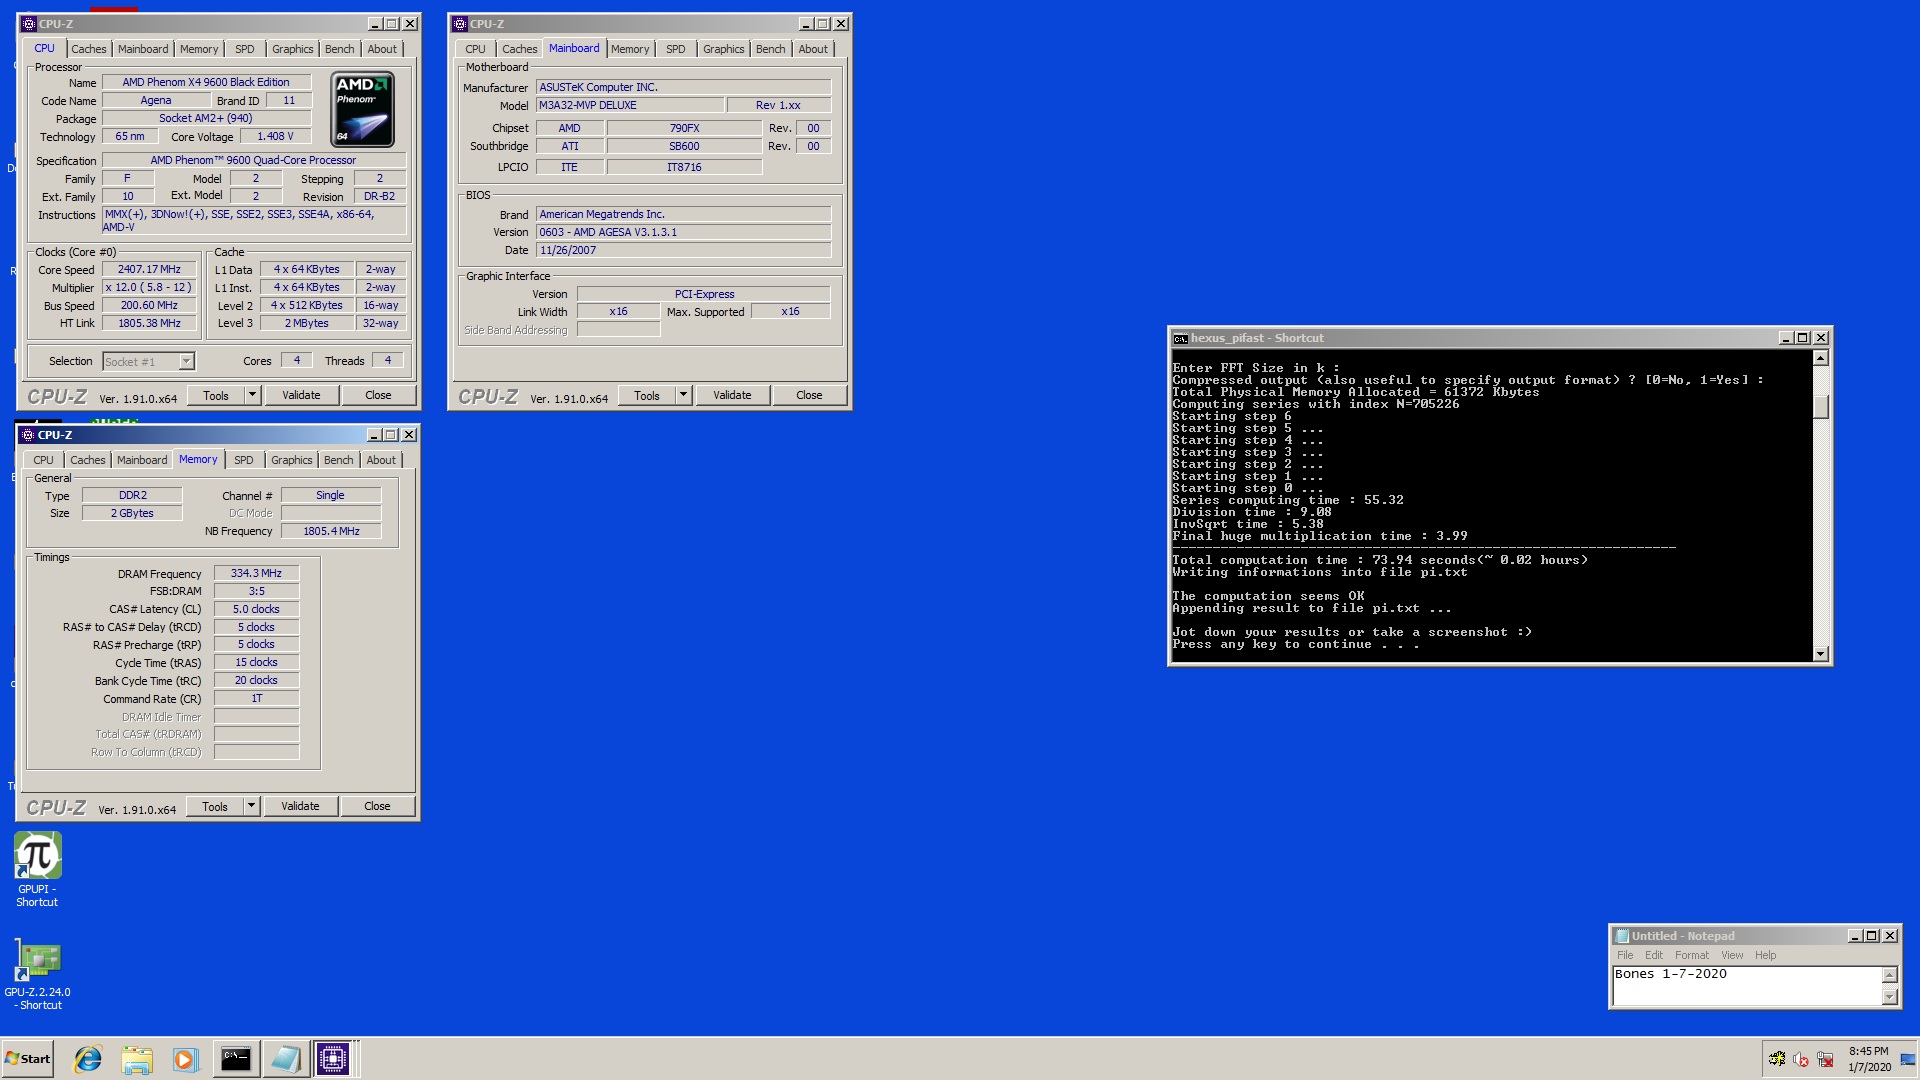1920x1080 pixels.
Task: Switch to command prompt taskbar button
Action: pyautogui.click(x=236, y=1059)
